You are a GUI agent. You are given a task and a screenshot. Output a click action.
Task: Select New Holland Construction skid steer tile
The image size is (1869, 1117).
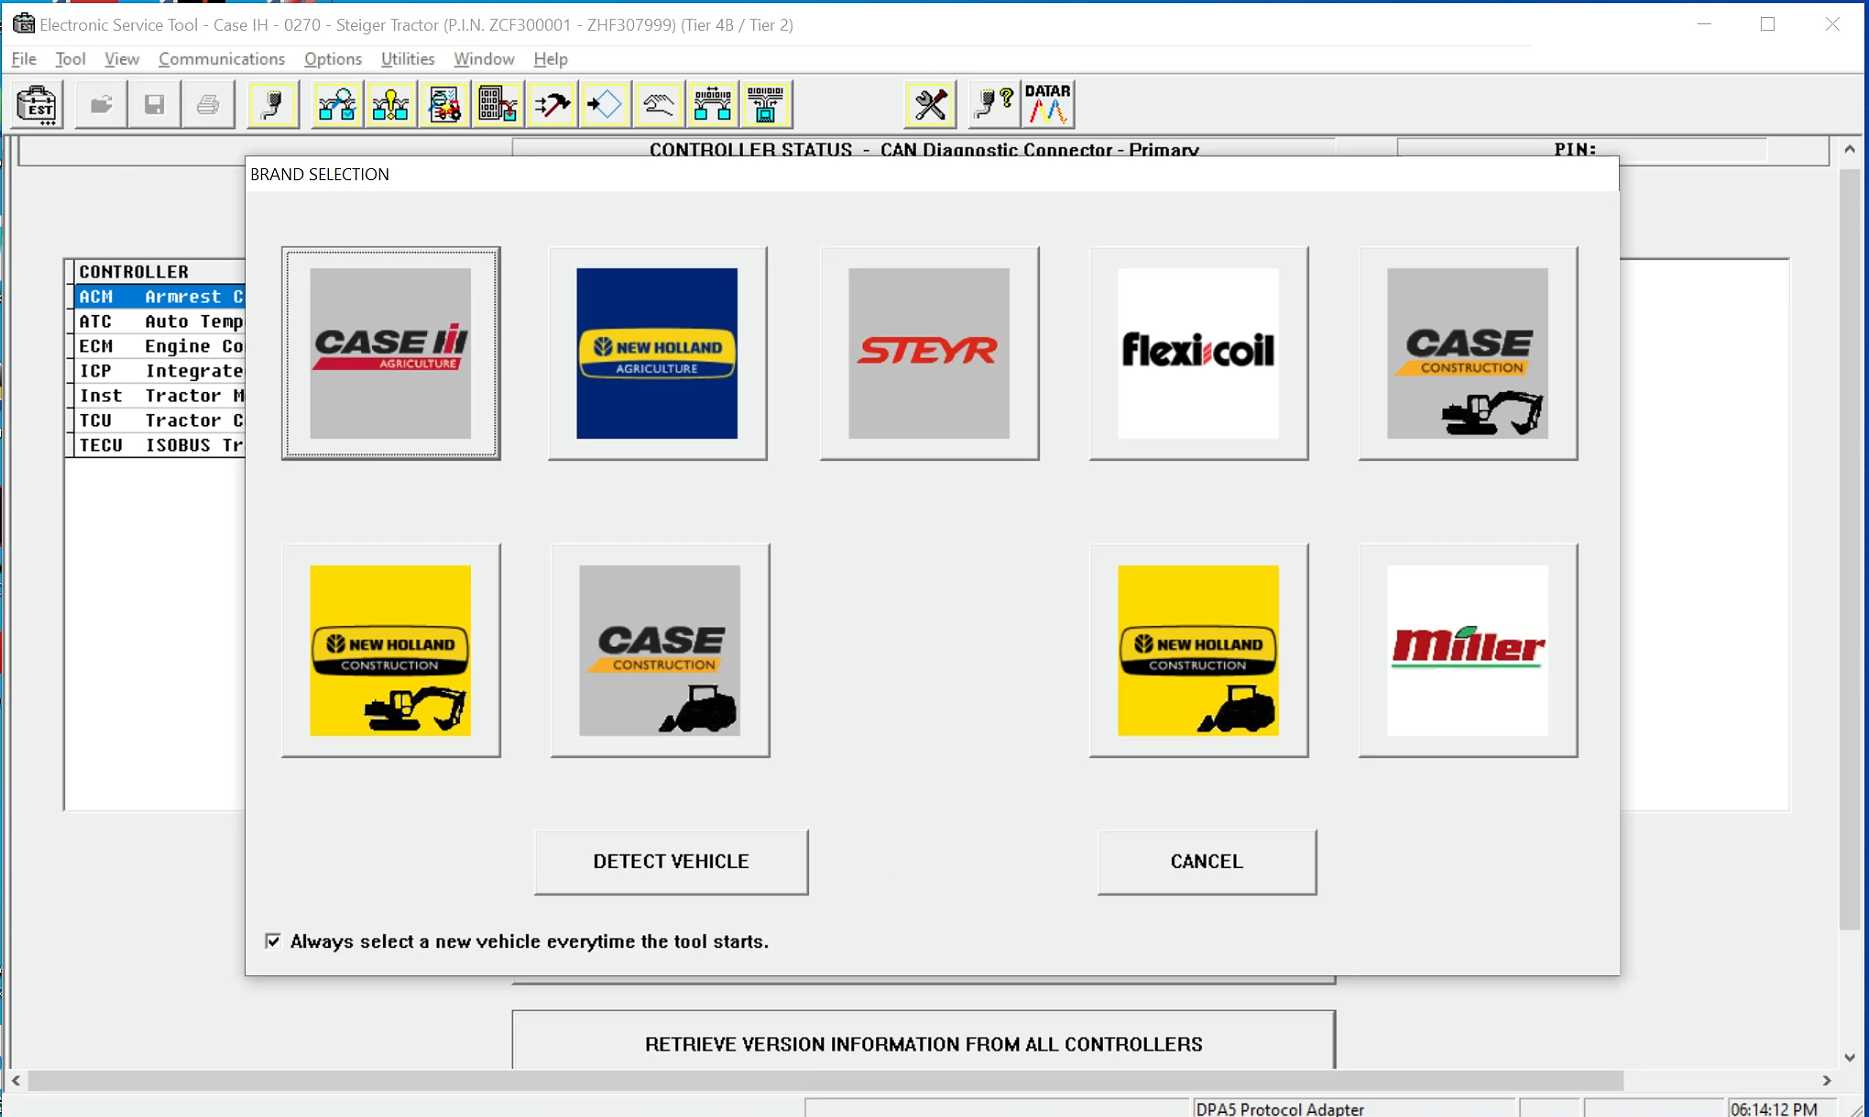[x=1198, y=650]
